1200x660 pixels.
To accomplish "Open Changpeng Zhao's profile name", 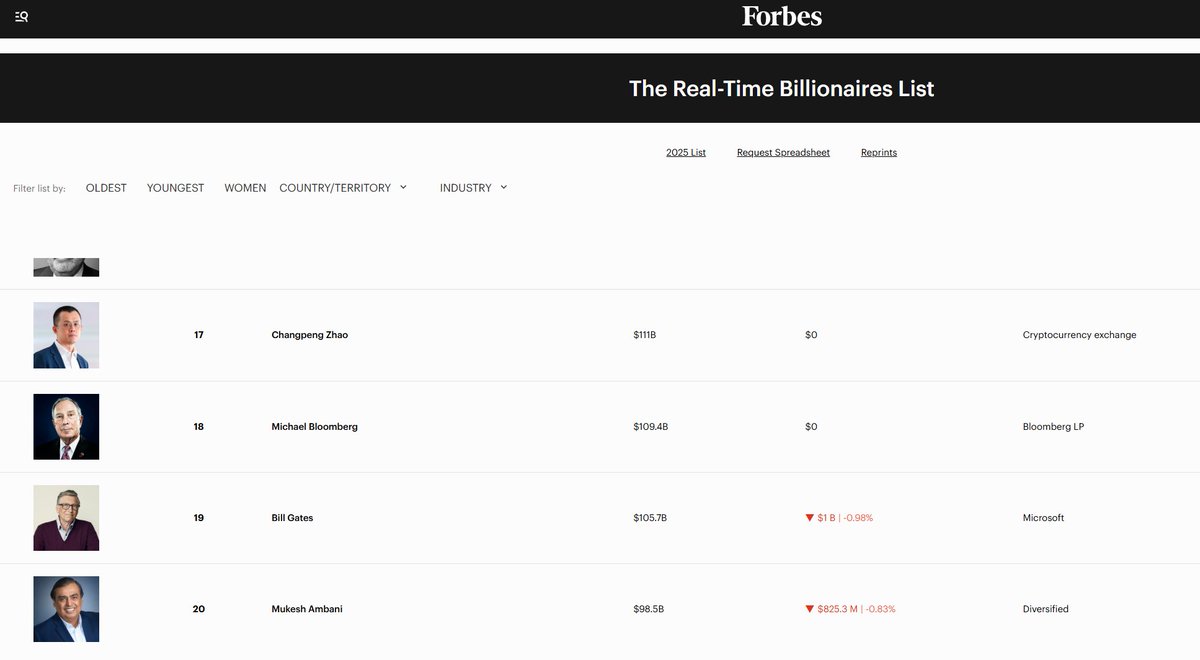I will coord(310,335).
